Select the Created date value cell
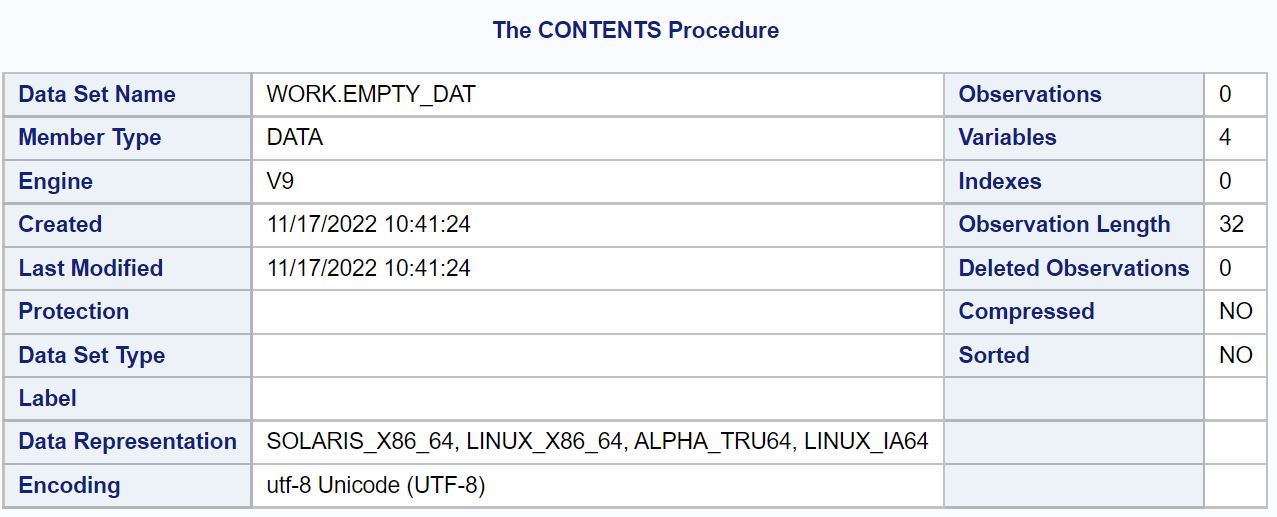This screenshot has height=517, width=1277. pyautogui.click(x=598, y=225)
